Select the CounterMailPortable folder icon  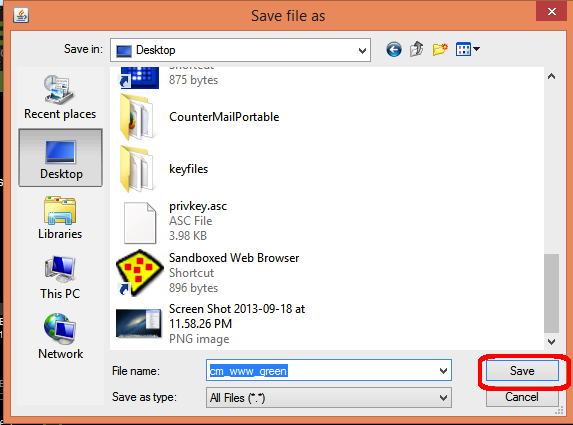137,117
